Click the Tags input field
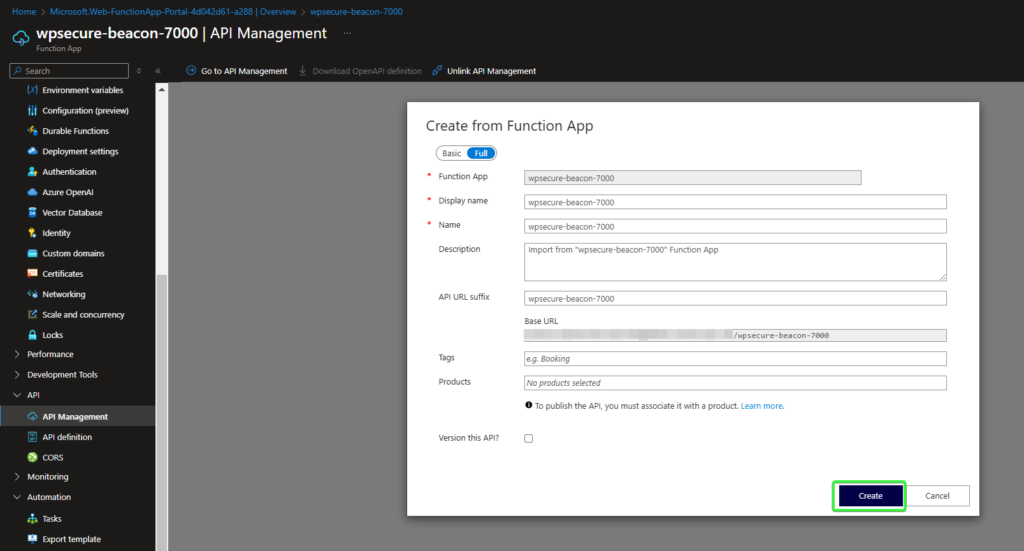The image size is (1024, 551). click(735, 358)
